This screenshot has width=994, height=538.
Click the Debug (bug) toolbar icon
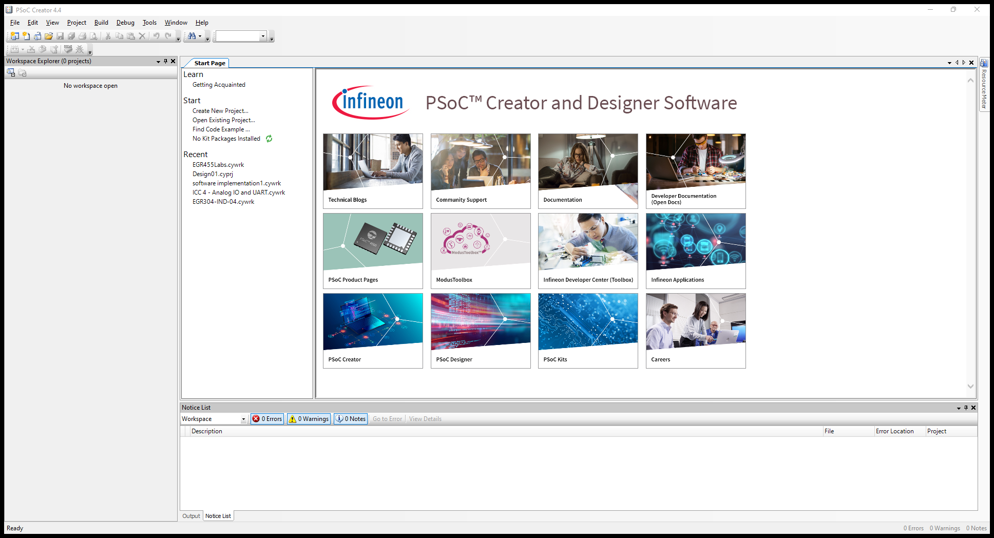click(x=79, y=49)
